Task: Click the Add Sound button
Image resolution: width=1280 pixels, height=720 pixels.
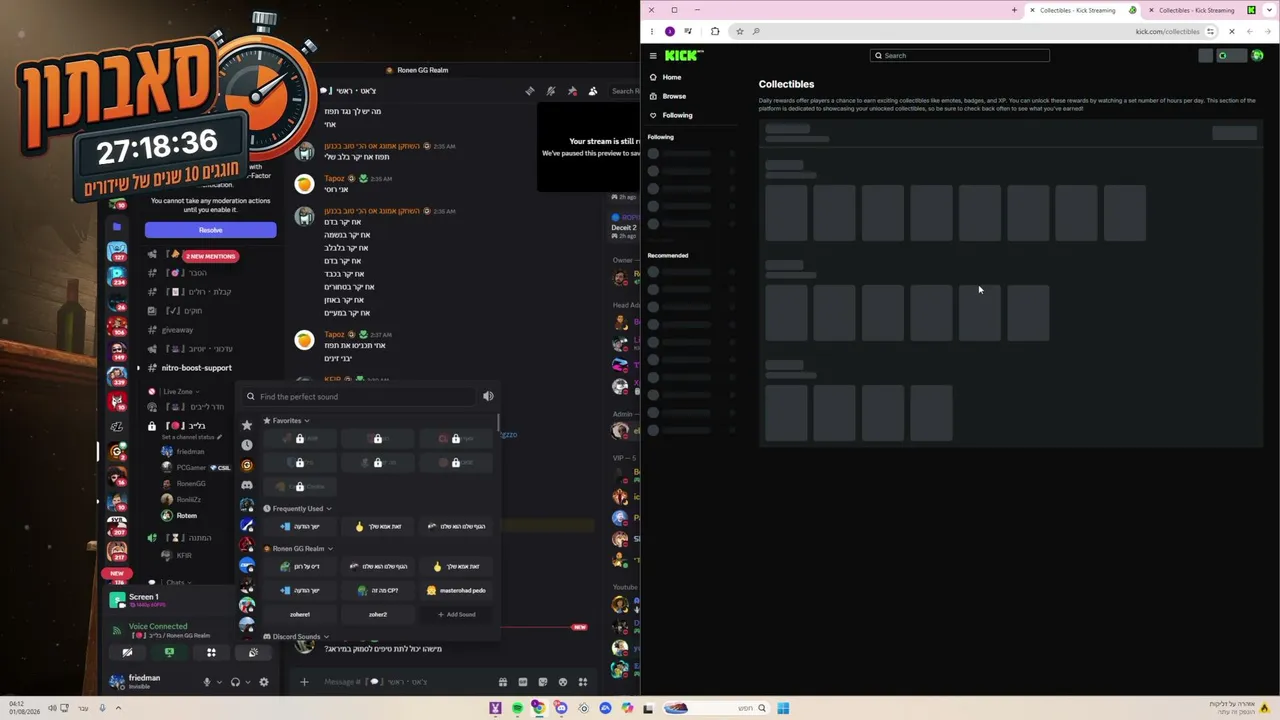Action: pyautogui.click(x=456, y=615)
